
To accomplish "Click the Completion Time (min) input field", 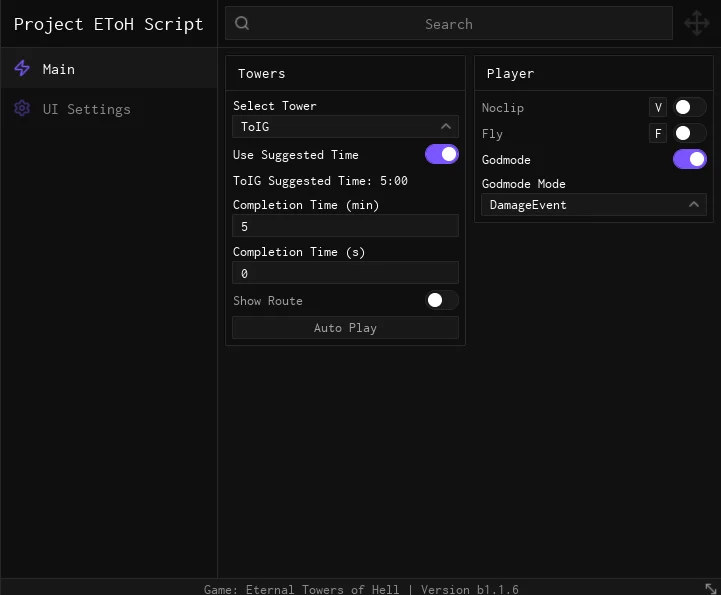I will click(x=345, y=226).
